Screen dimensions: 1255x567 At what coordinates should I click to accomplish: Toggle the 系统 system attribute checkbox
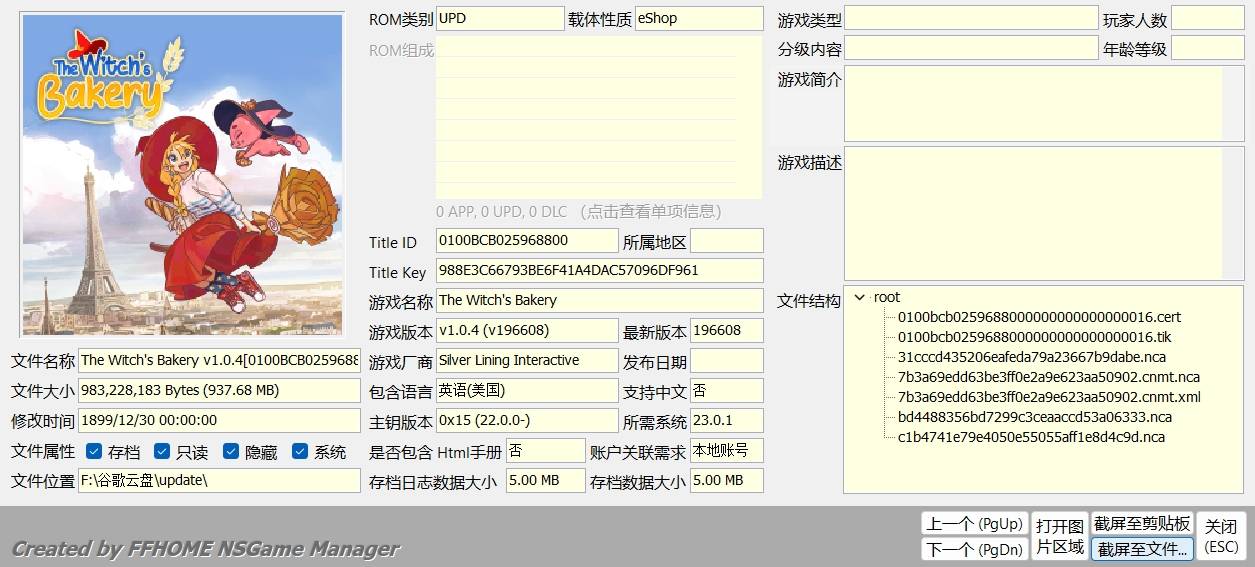pyautogui.click(x=300, y=452)
